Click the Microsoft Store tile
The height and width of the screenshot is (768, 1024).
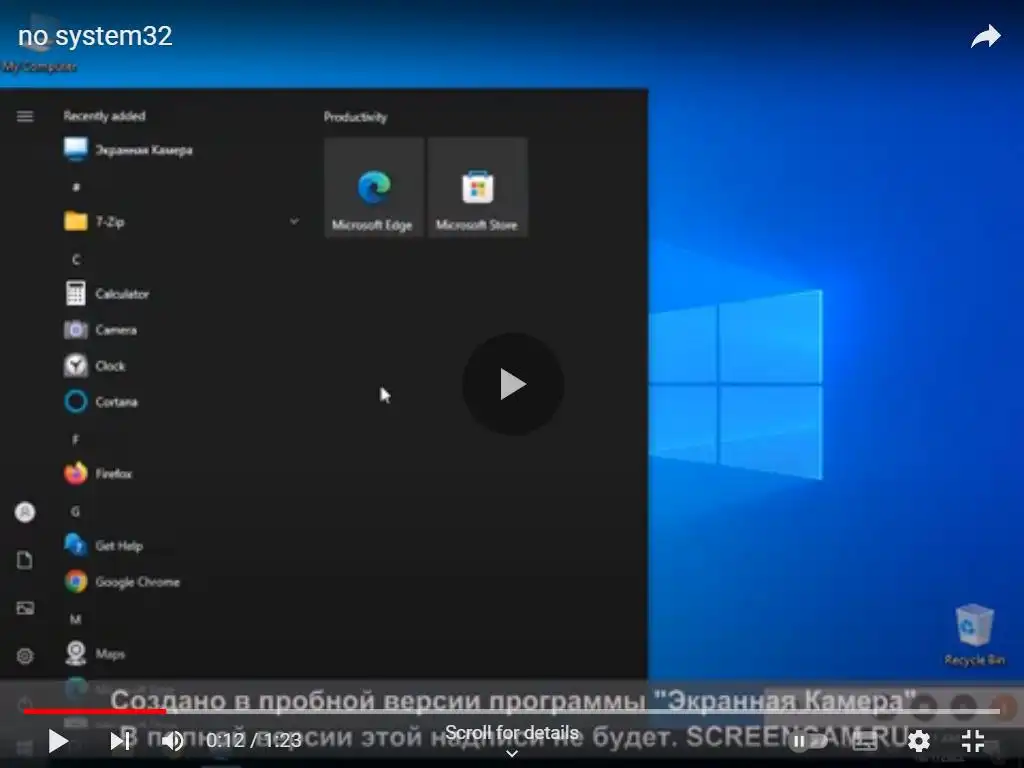(x=477, y=187)
